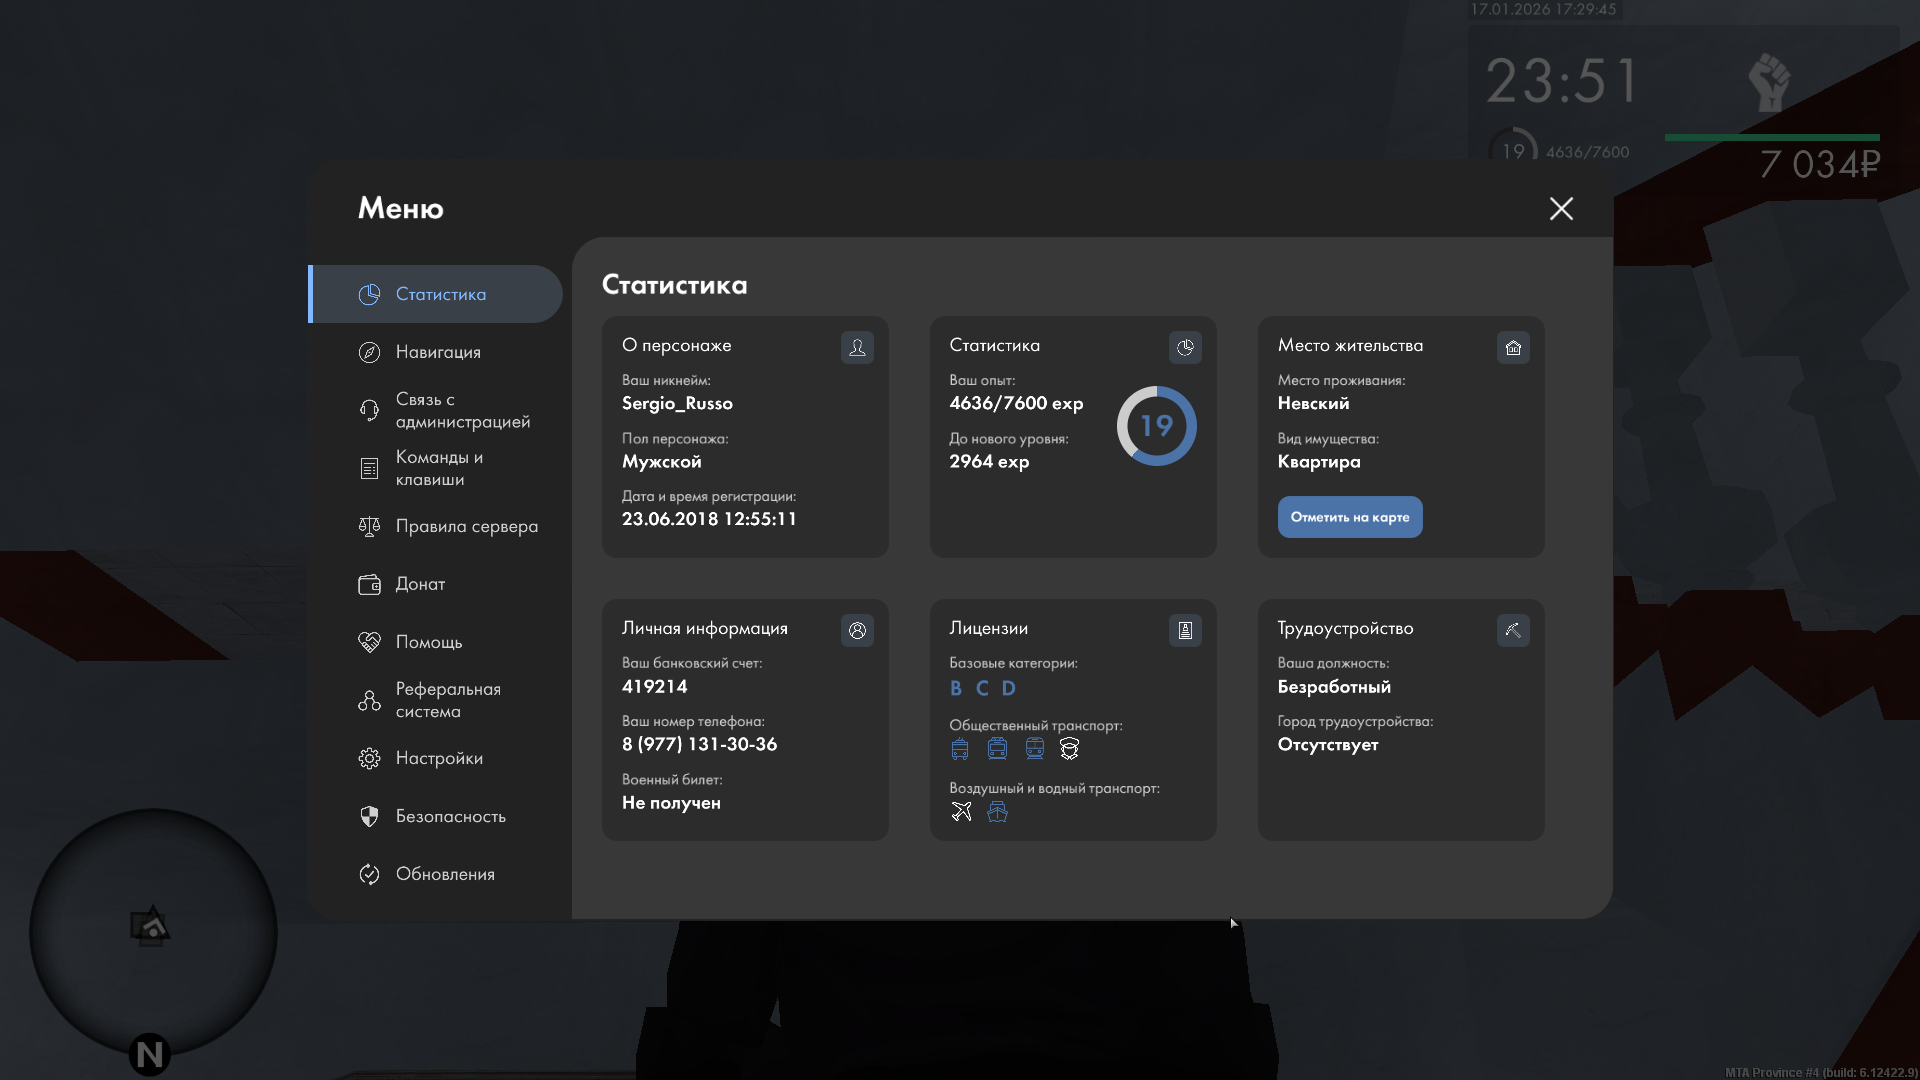Select the Безопасность menu item
This screenshot has height=1080, width=1920.
tap(450, 816)
